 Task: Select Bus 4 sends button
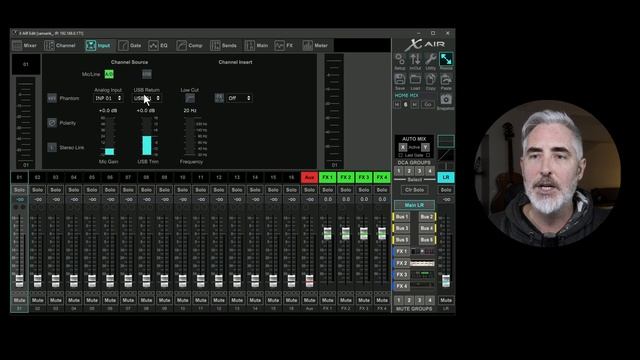427,228
